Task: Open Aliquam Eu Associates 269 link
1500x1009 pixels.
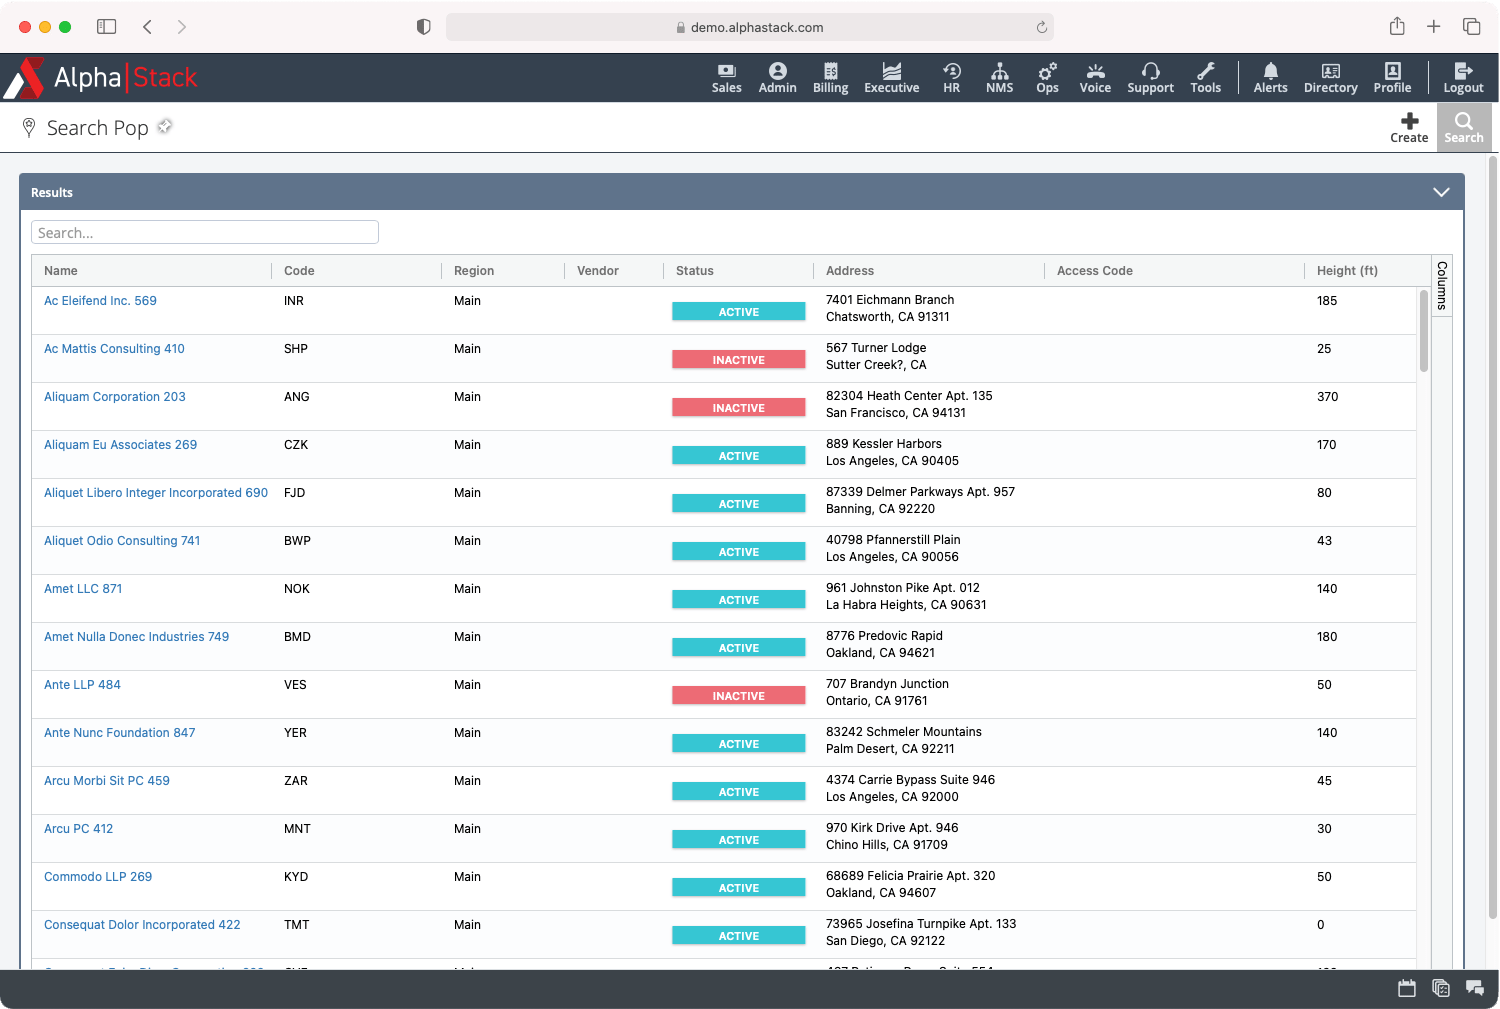Action: click(x=120, y=445)
